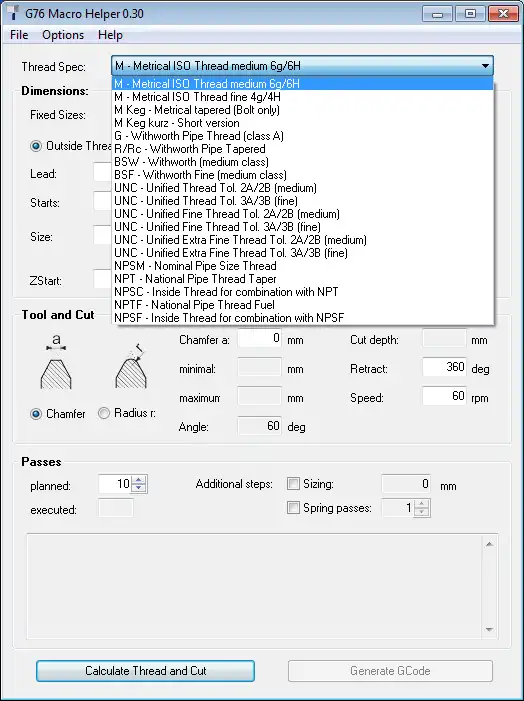Select M - Metrical ISO Thread medium 6g/6H

(x=303, y=84)
